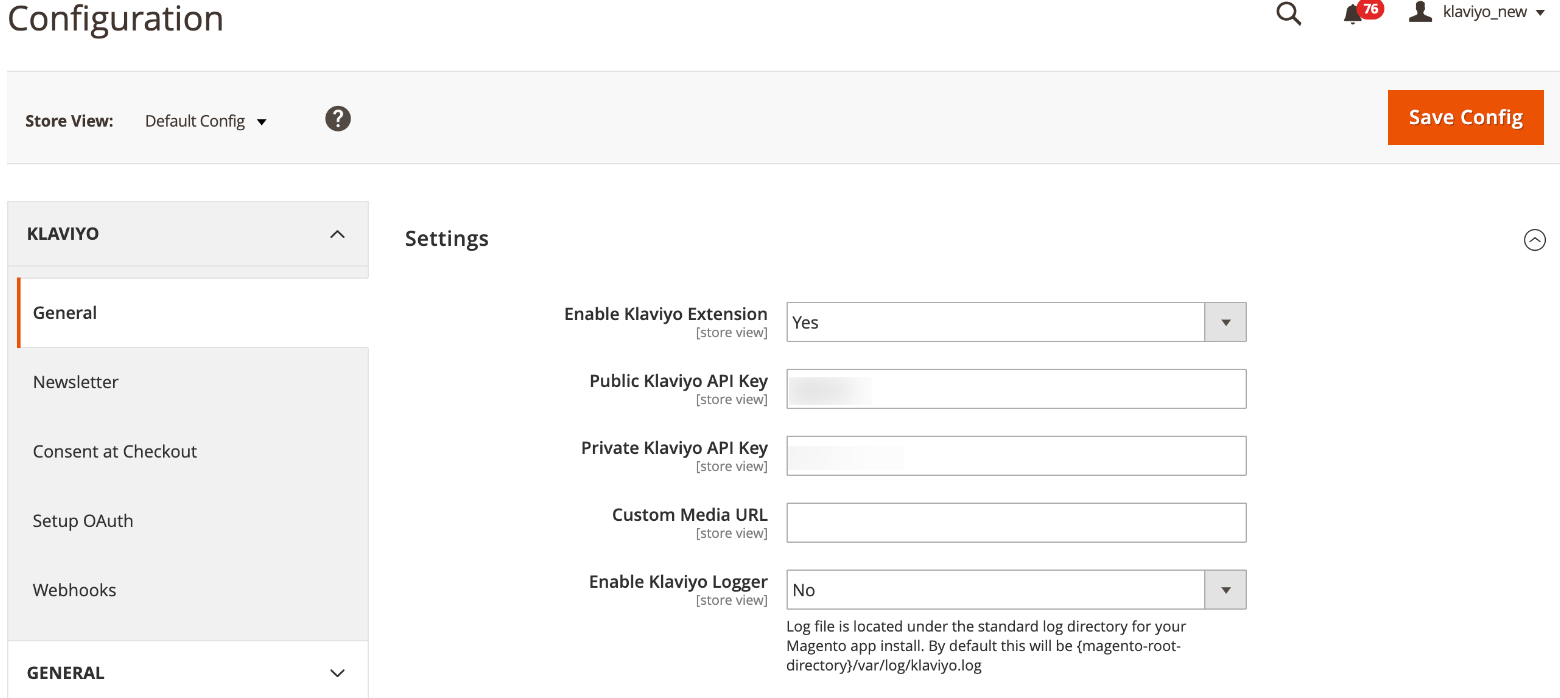The height and width of the screenshot is (698, 1560).
Task: Open Store View Default Config switcher
Action: click(x=206, y=121)
